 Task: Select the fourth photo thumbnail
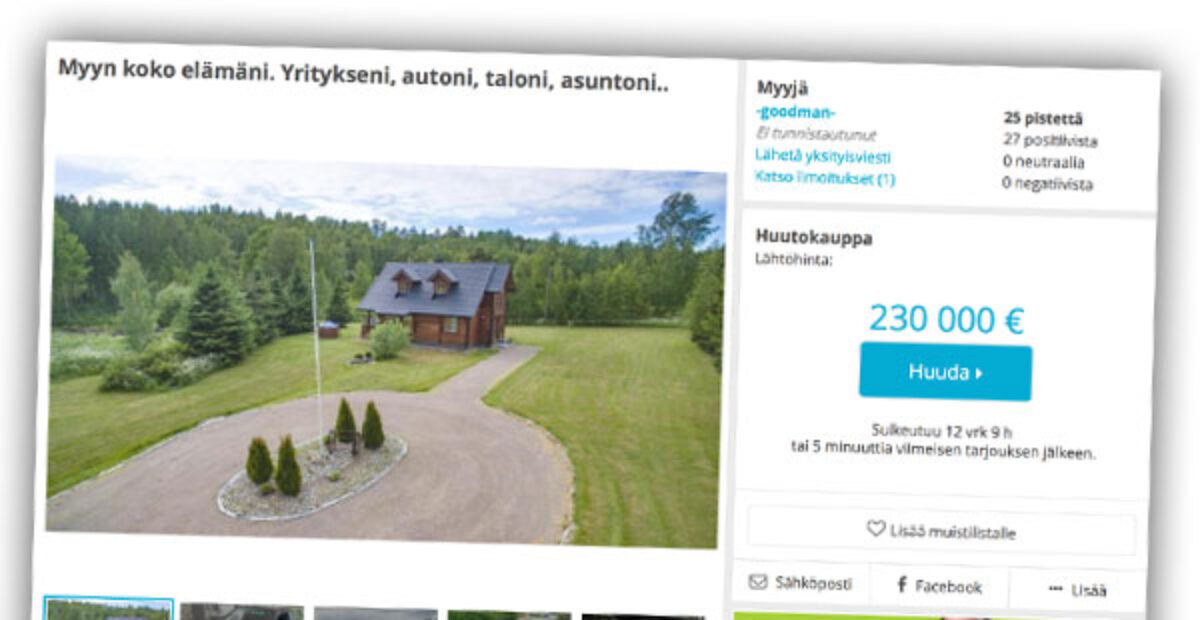(509, 615)
